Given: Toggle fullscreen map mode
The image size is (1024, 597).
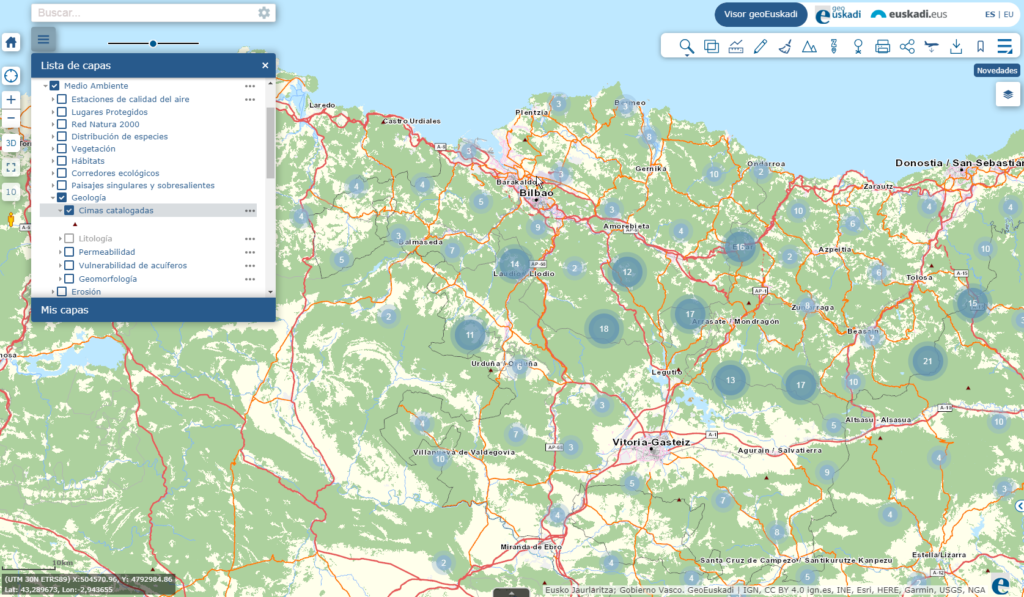Looking at the screenshot, I should (11, 168).
